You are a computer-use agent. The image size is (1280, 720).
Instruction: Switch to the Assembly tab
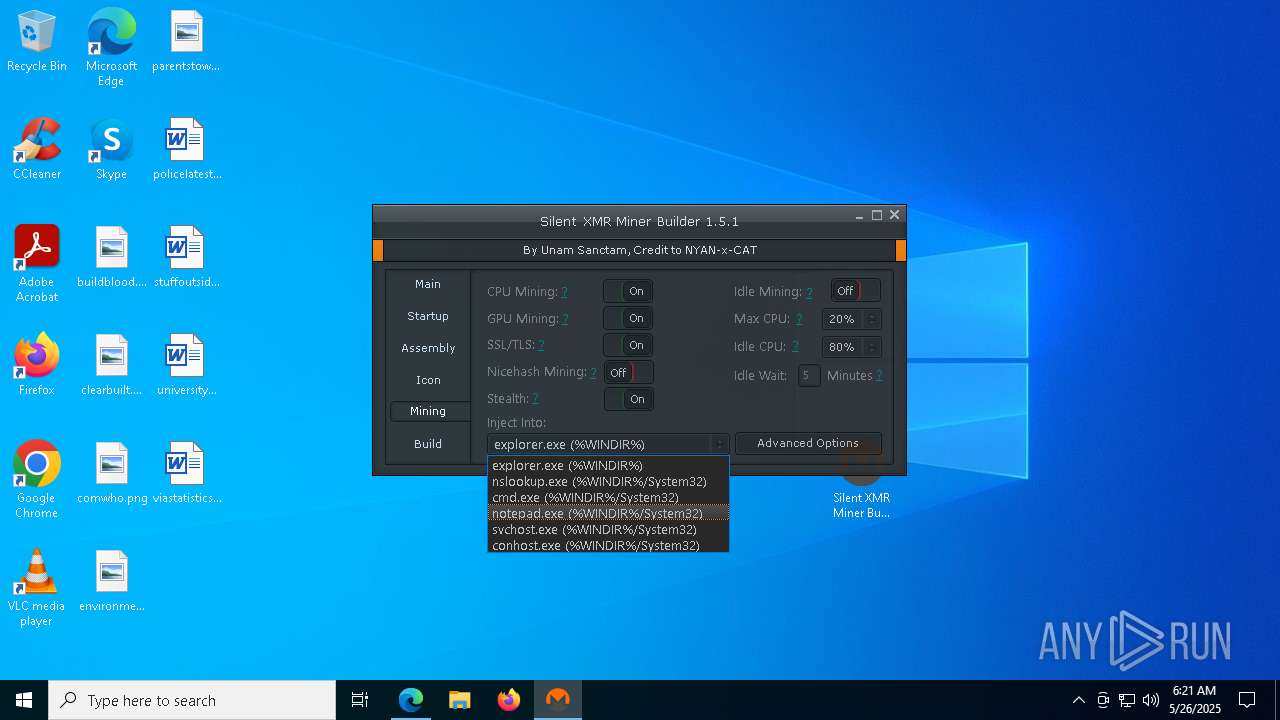[428, 348]
